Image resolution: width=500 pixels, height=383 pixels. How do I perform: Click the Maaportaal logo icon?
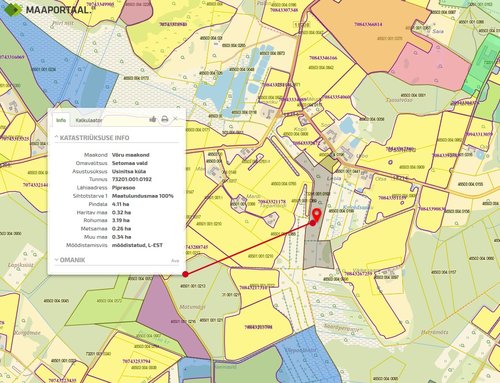click(x=12, y=9)
